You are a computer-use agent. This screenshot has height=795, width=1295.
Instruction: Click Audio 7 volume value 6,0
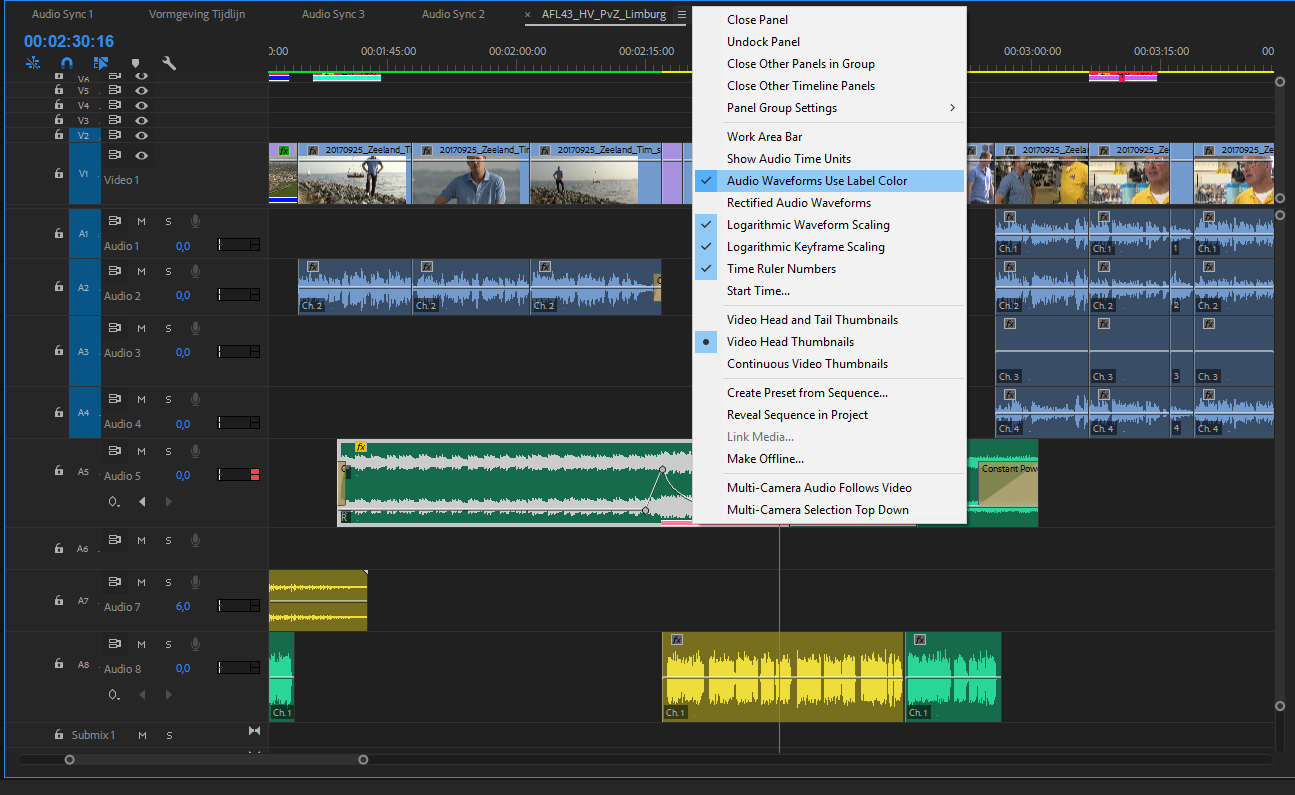[x=183, y=606]
